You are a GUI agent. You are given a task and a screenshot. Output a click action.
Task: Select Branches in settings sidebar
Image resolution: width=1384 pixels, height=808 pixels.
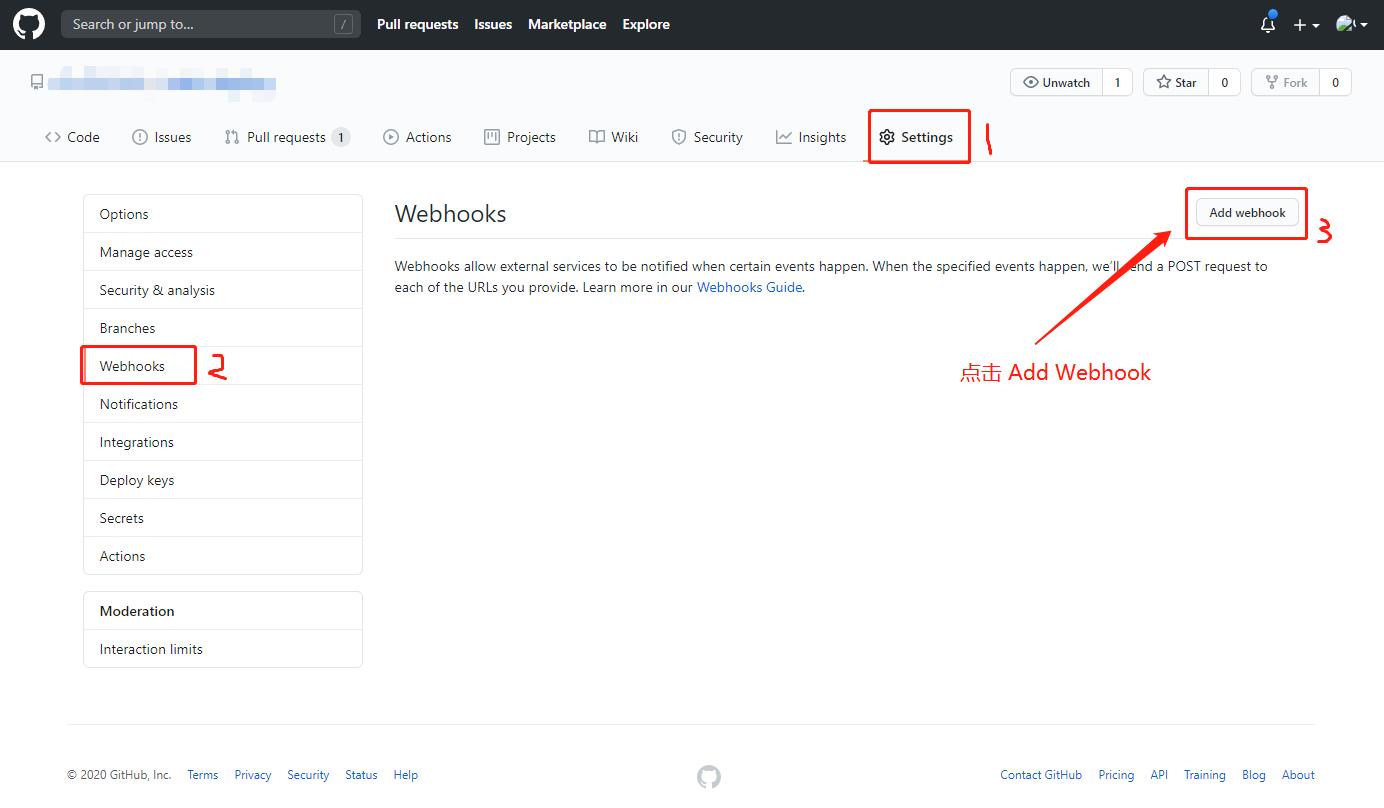(x=223, y=328)
